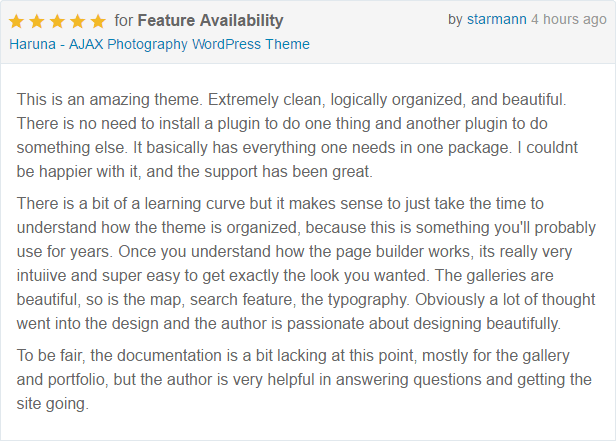
Task: Select the second gold rating star
Action: (37, 21)
